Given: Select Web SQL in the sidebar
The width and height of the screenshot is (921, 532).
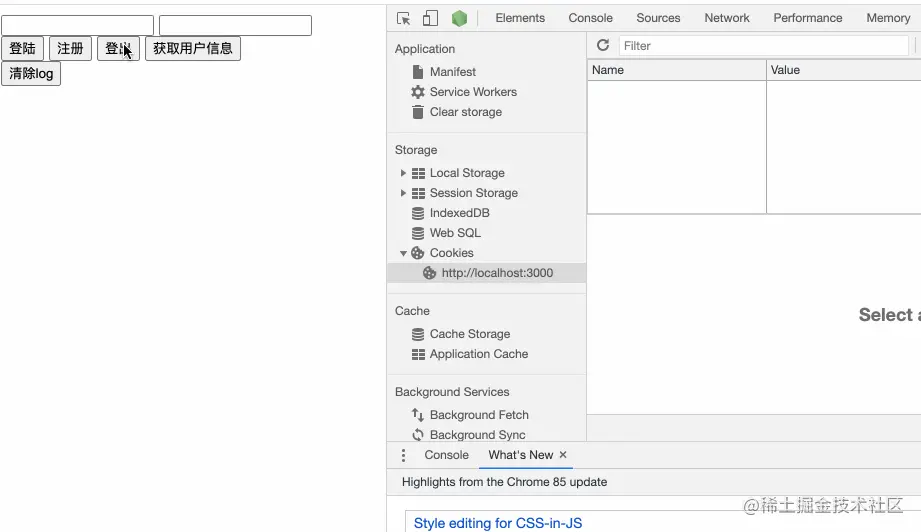Looking at the screenshot, I should [455, 233].
